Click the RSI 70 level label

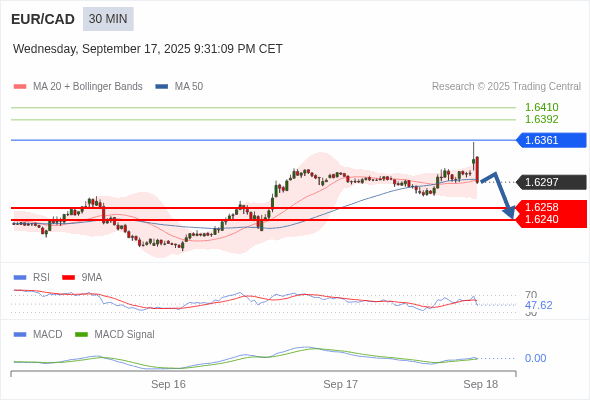[x=531, y=294]
